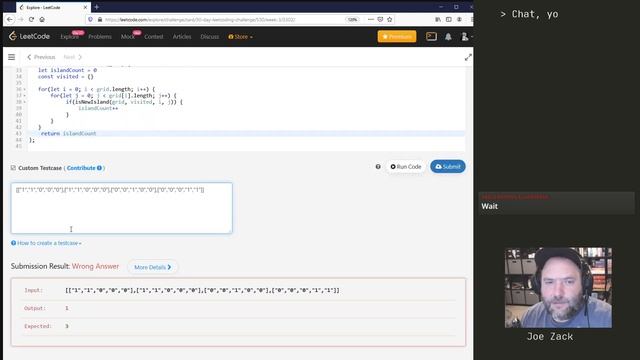
Task: Open the playground terminal icon
Action: click(x=431, y=36)
